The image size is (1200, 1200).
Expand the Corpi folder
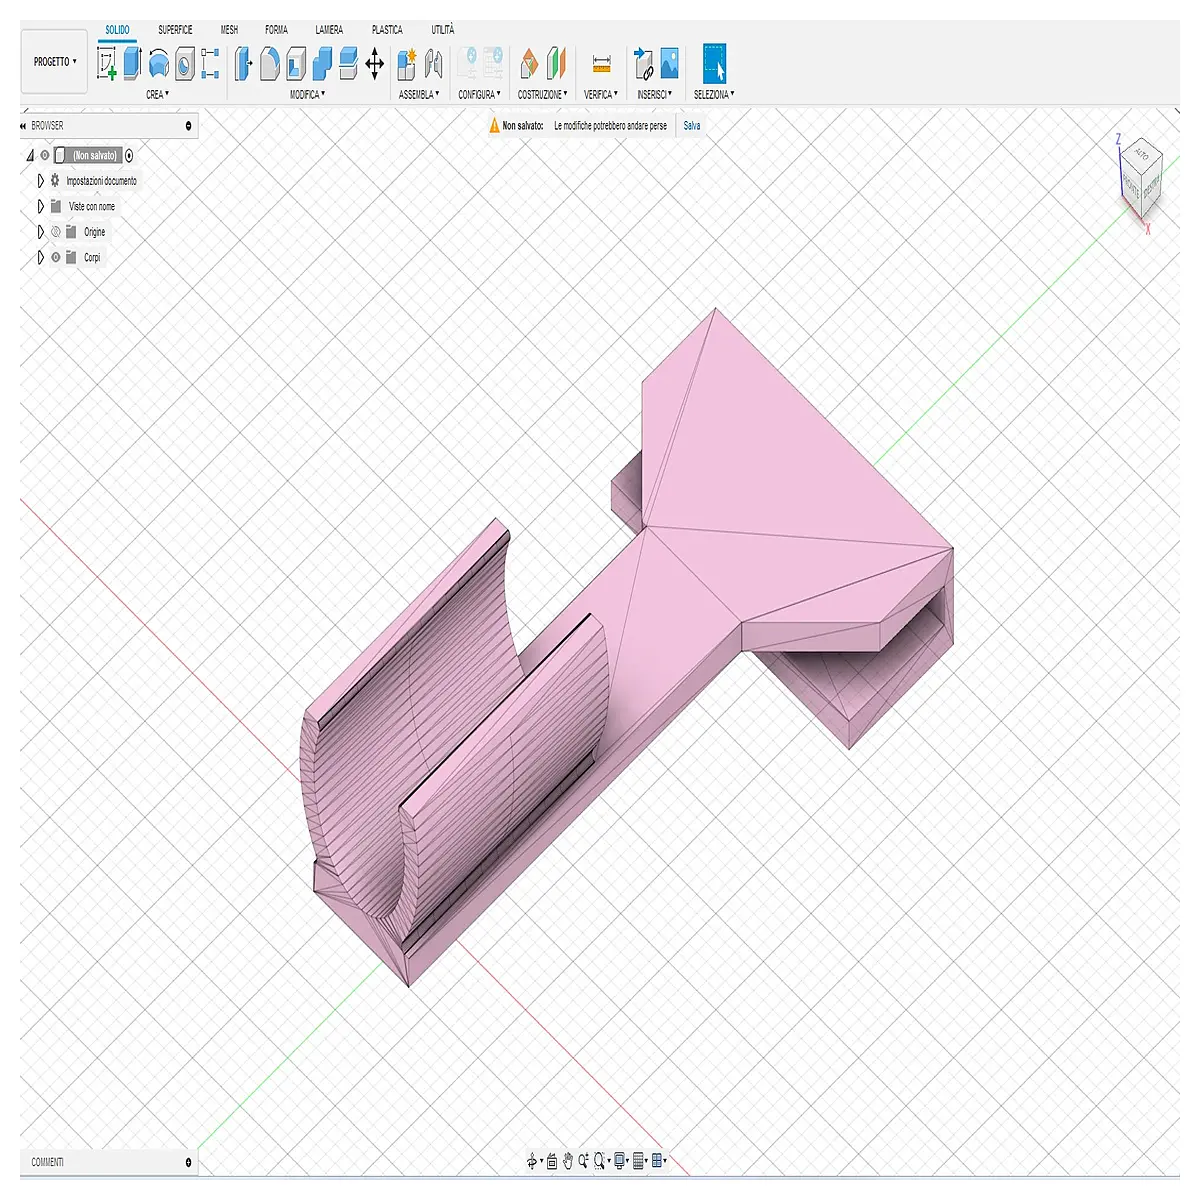41,257
